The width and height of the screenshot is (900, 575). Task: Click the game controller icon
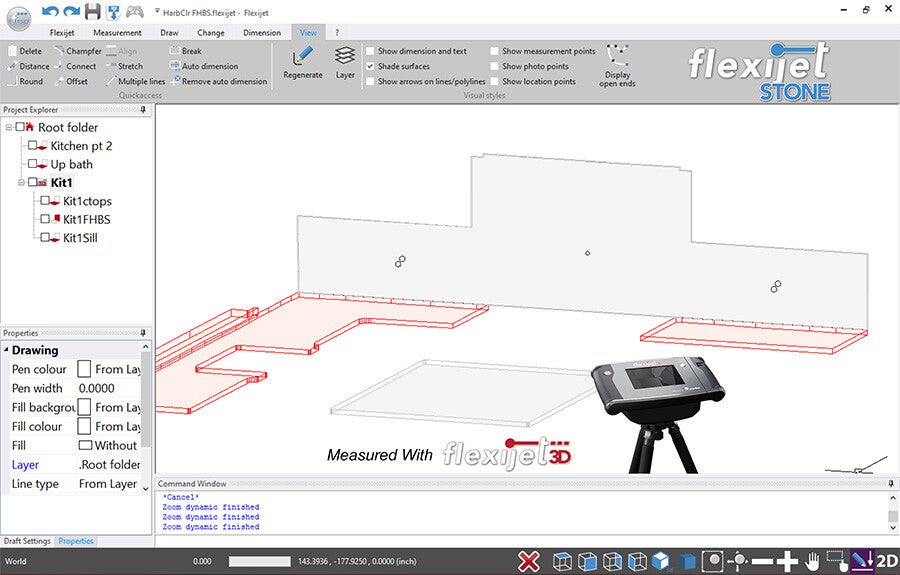(x=135, y=11)
